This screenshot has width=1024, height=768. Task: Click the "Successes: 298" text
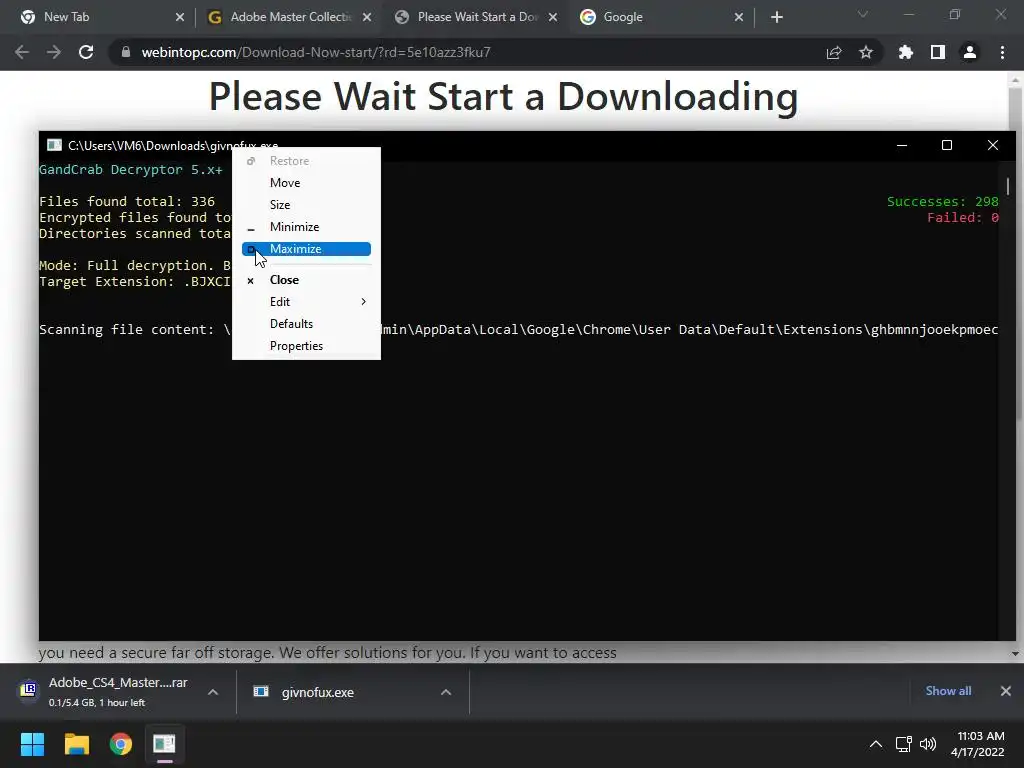coord(942,202)
